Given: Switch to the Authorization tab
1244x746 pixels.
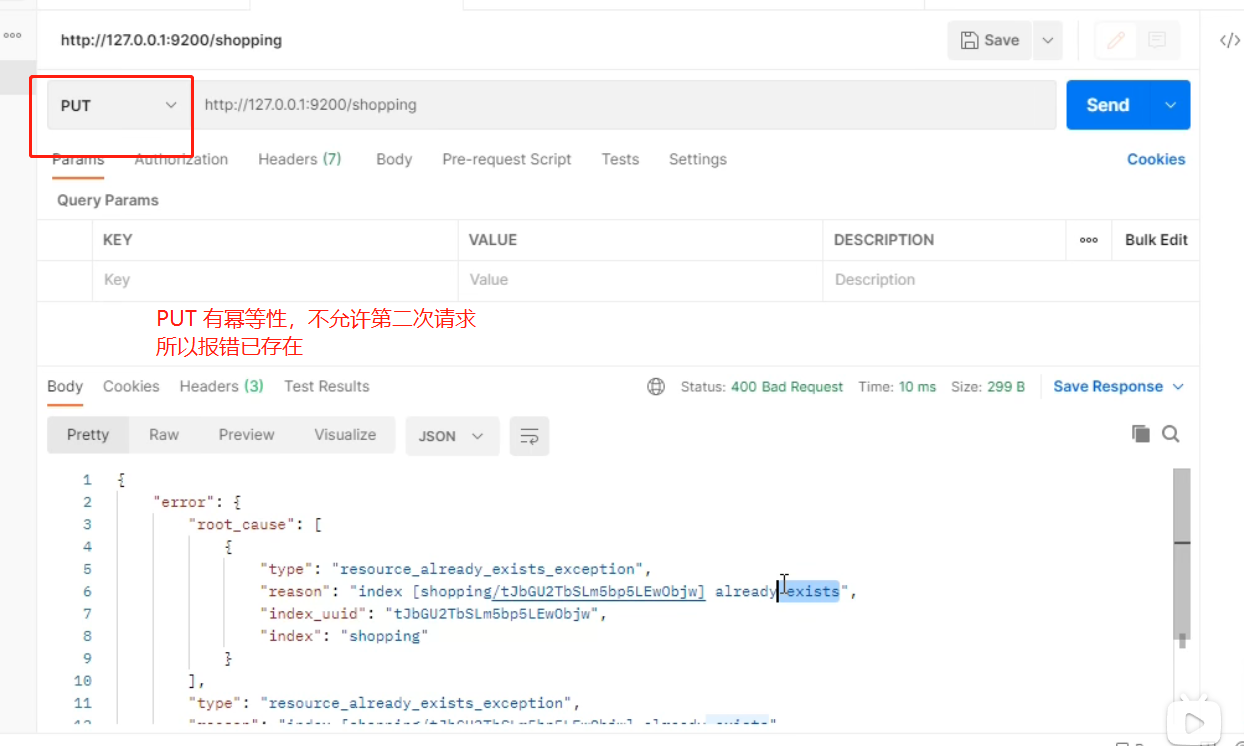Looking at the screenshot, I should [x=181, y=159].
